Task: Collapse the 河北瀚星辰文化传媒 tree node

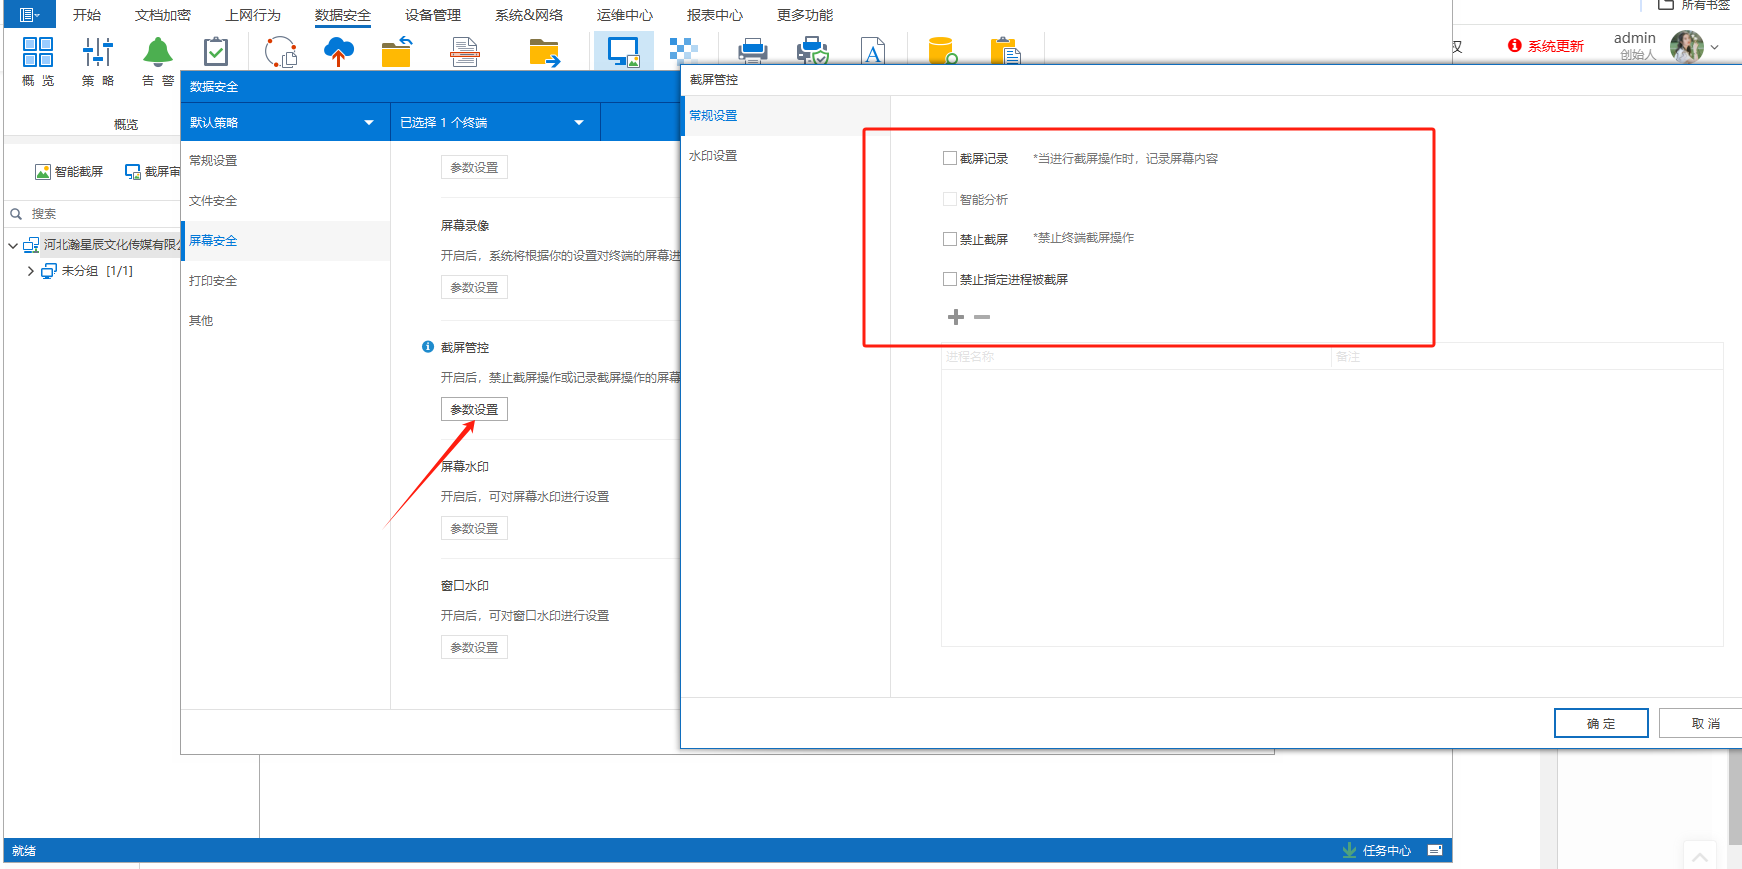Action: (13, 245)
